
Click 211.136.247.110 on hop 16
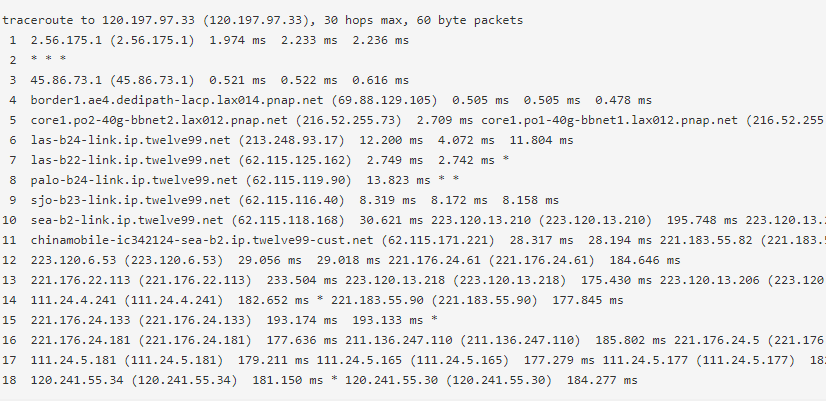click(399, 340)
